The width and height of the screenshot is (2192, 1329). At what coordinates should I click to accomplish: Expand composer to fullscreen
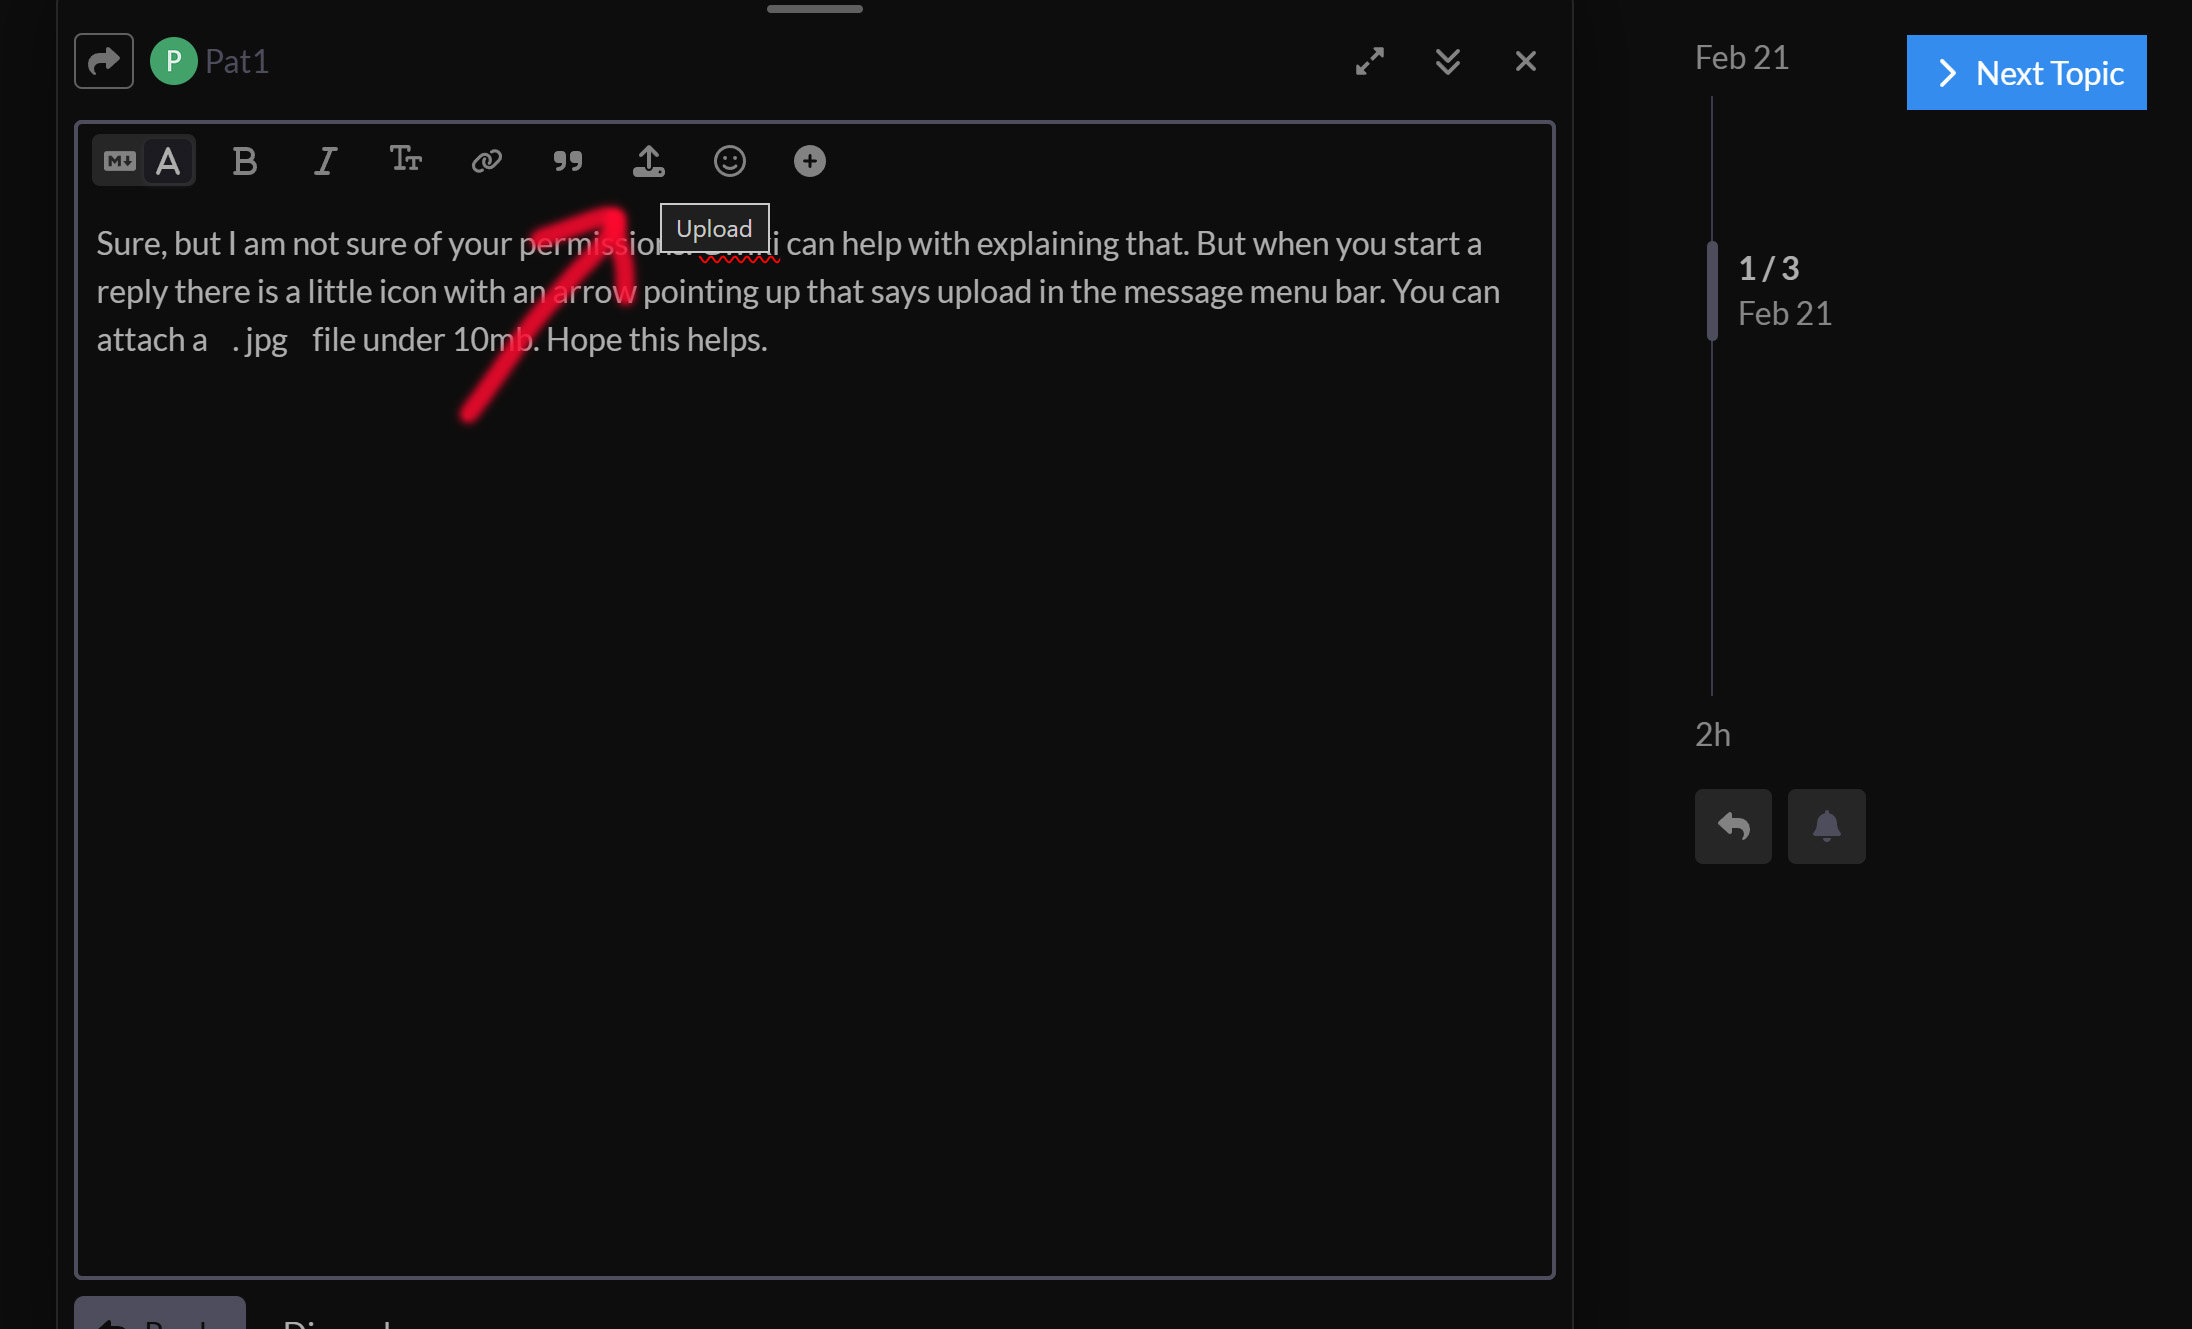tap(1370, 61)
